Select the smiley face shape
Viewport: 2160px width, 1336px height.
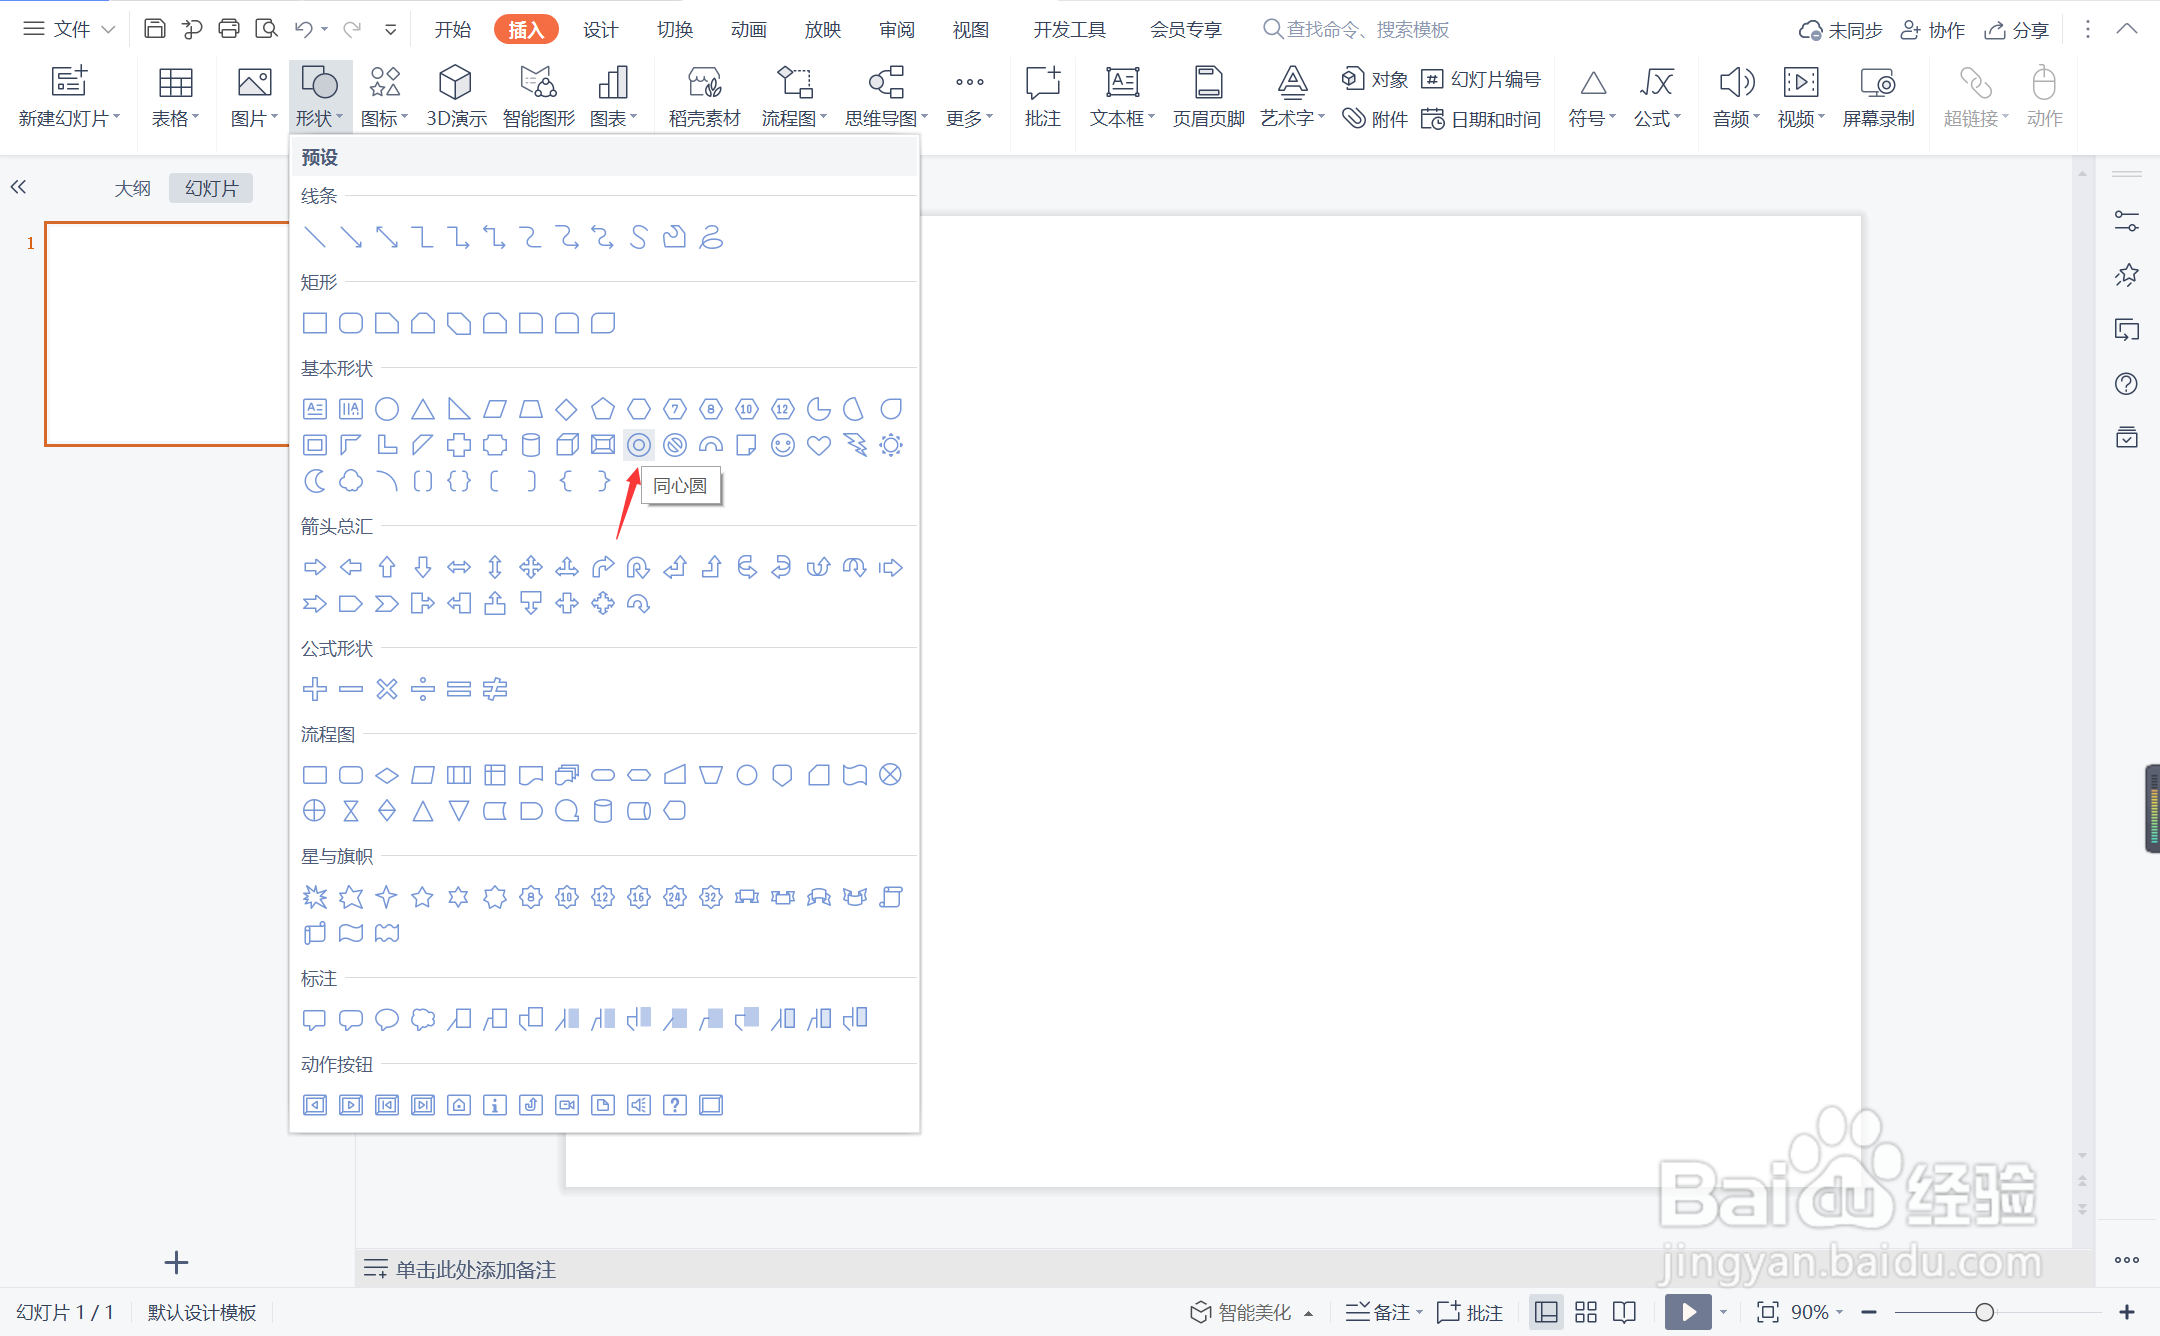click(x=783, y=445)
